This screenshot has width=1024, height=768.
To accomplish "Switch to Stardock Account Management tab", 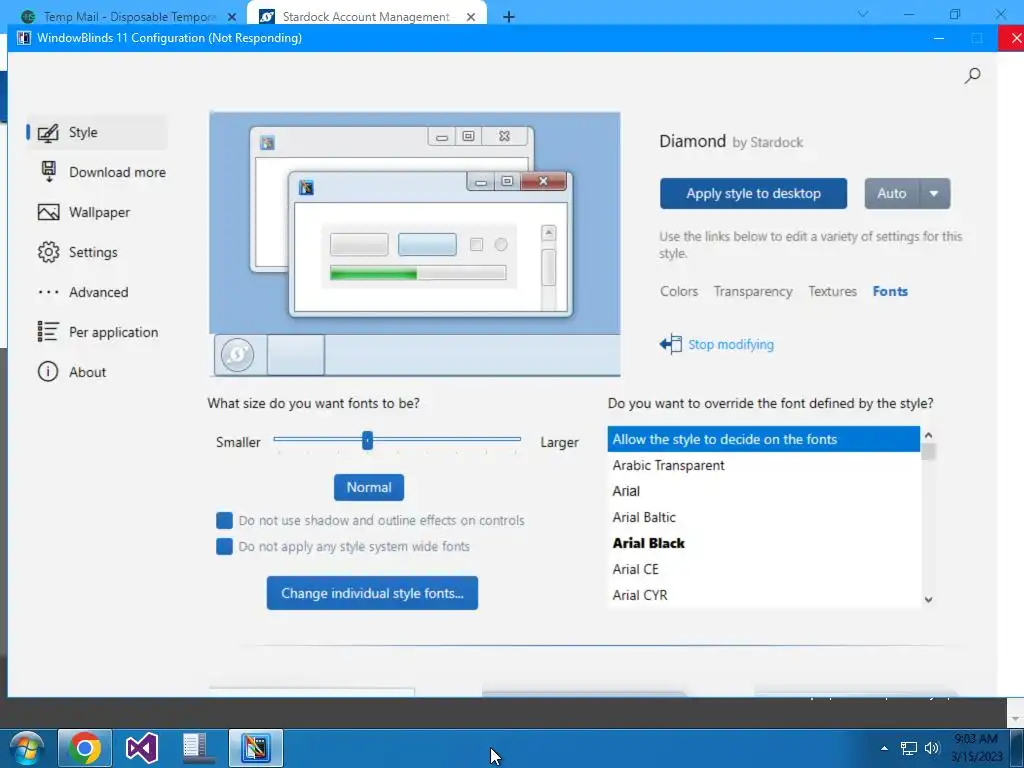I will pyautogui.click(x=366, y=17).
